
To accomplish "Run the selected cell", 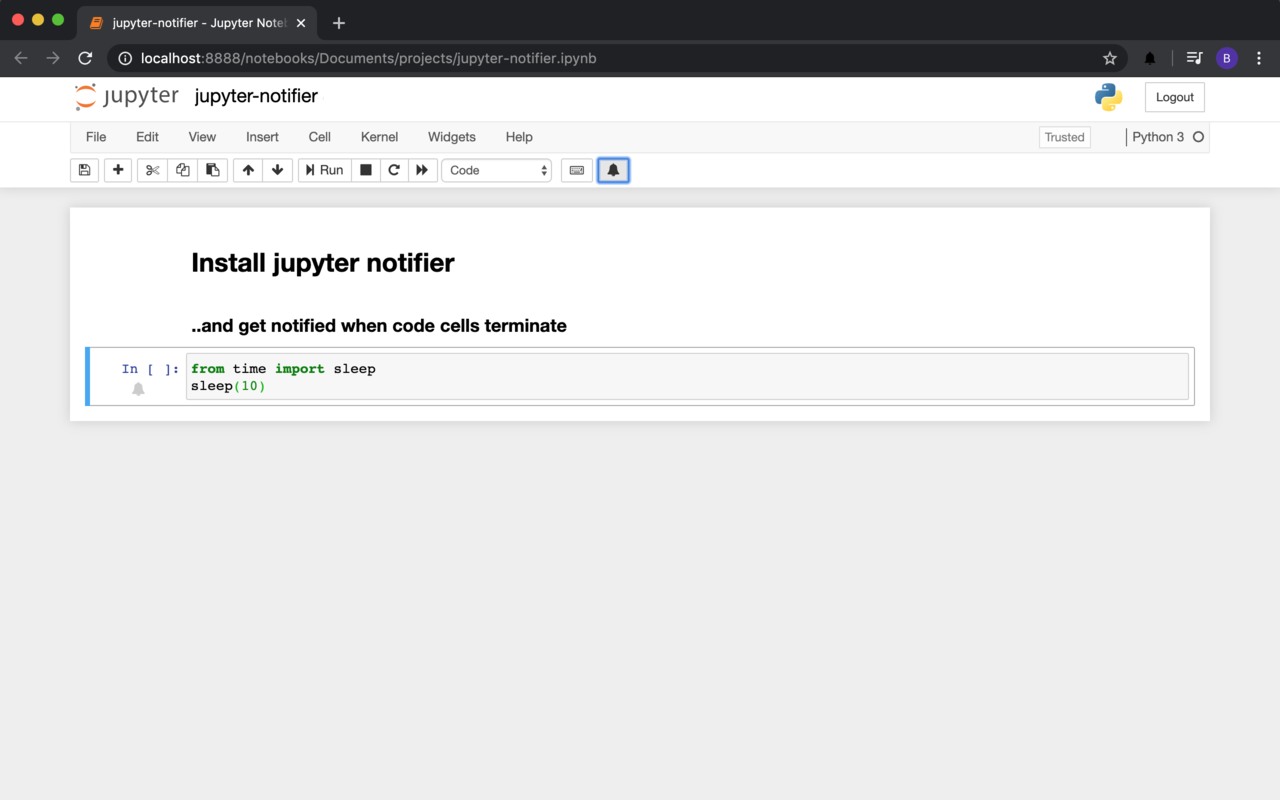I will [x=325, y=170].
